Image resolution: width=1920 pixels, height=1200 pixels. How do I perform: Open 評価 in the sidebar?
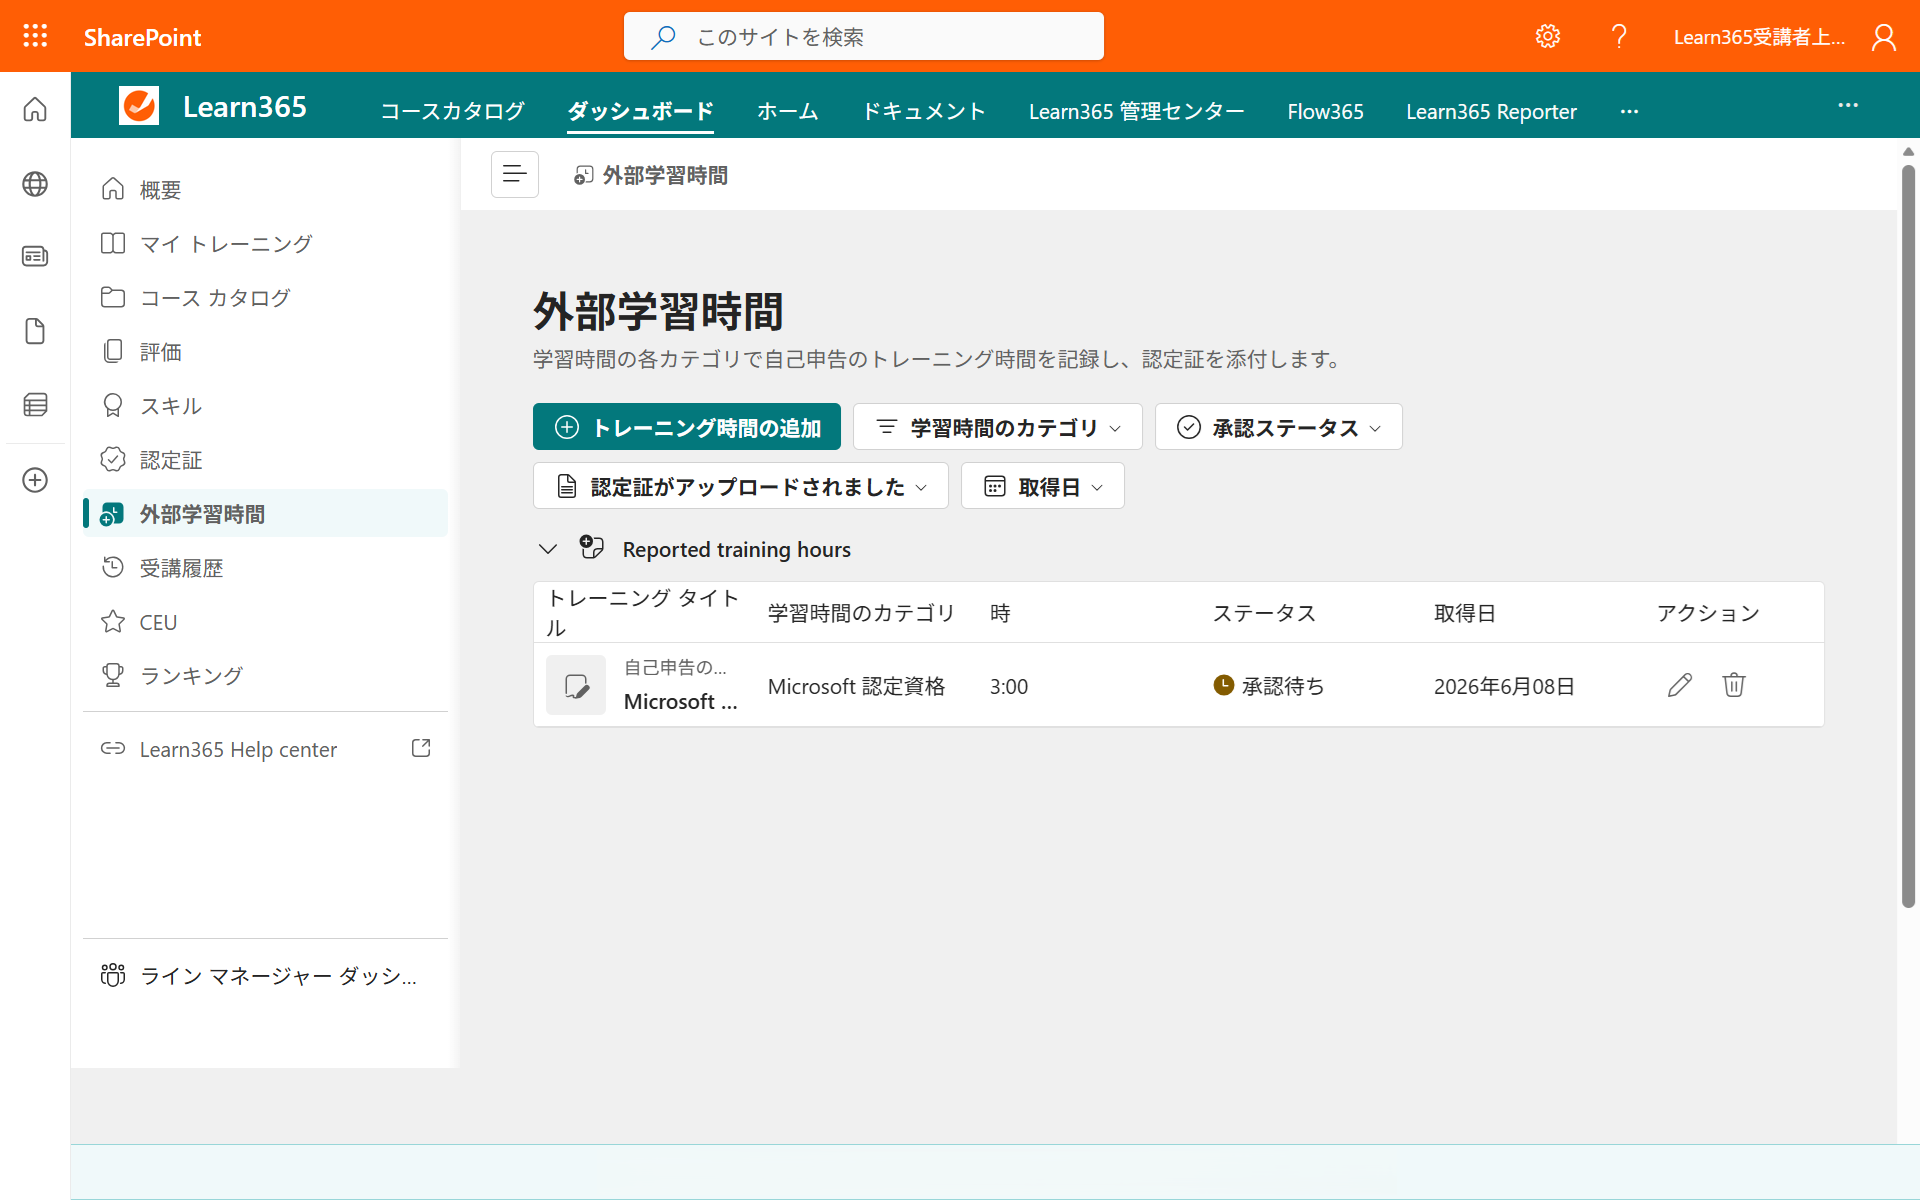pos(265,351)
